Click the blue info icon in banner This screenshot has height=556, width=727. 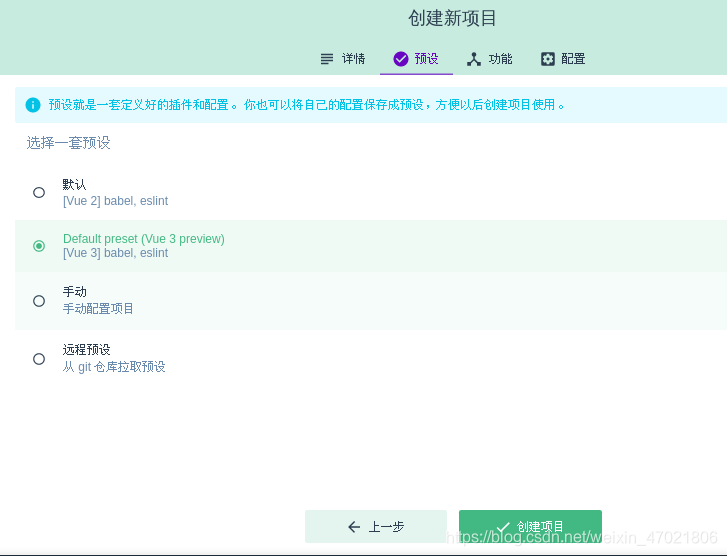(33, 105)
